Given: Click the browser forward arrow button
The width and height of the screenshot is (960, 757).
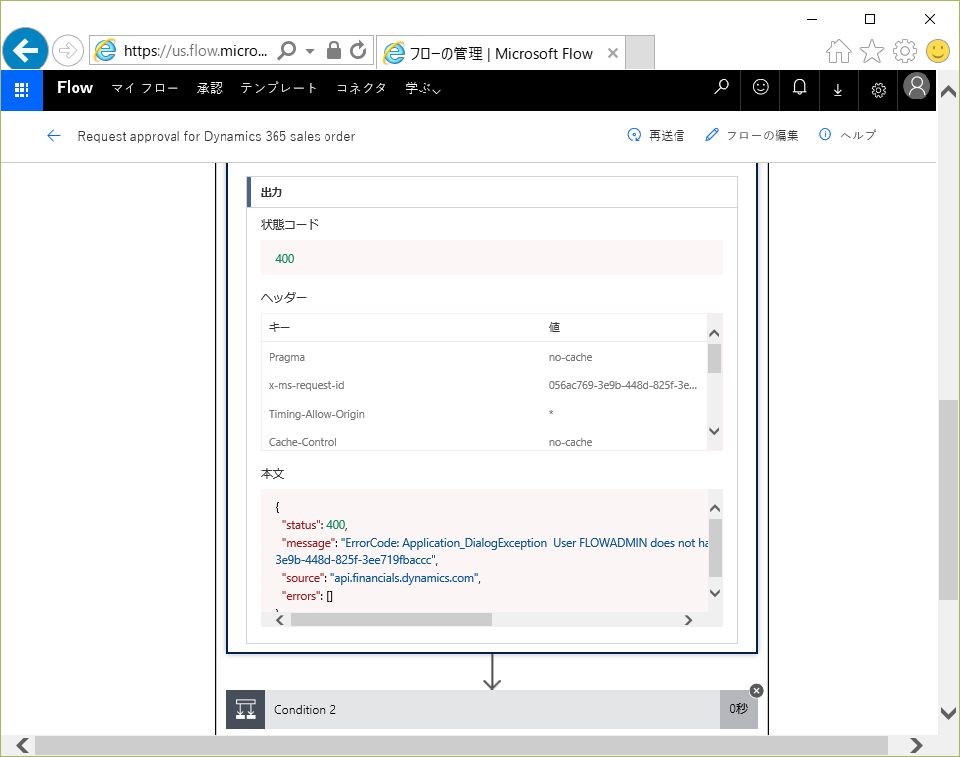Looking at the screenshot, I should [x=67, y=50].
